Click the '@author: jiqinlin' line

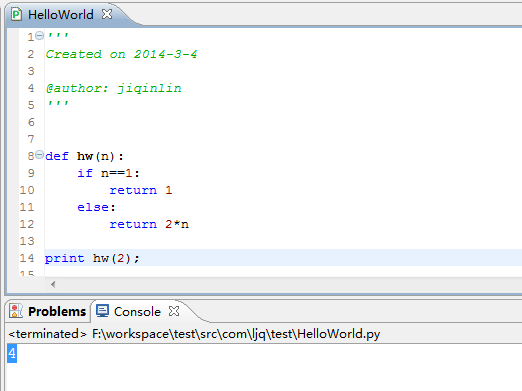tap(113, 88)
